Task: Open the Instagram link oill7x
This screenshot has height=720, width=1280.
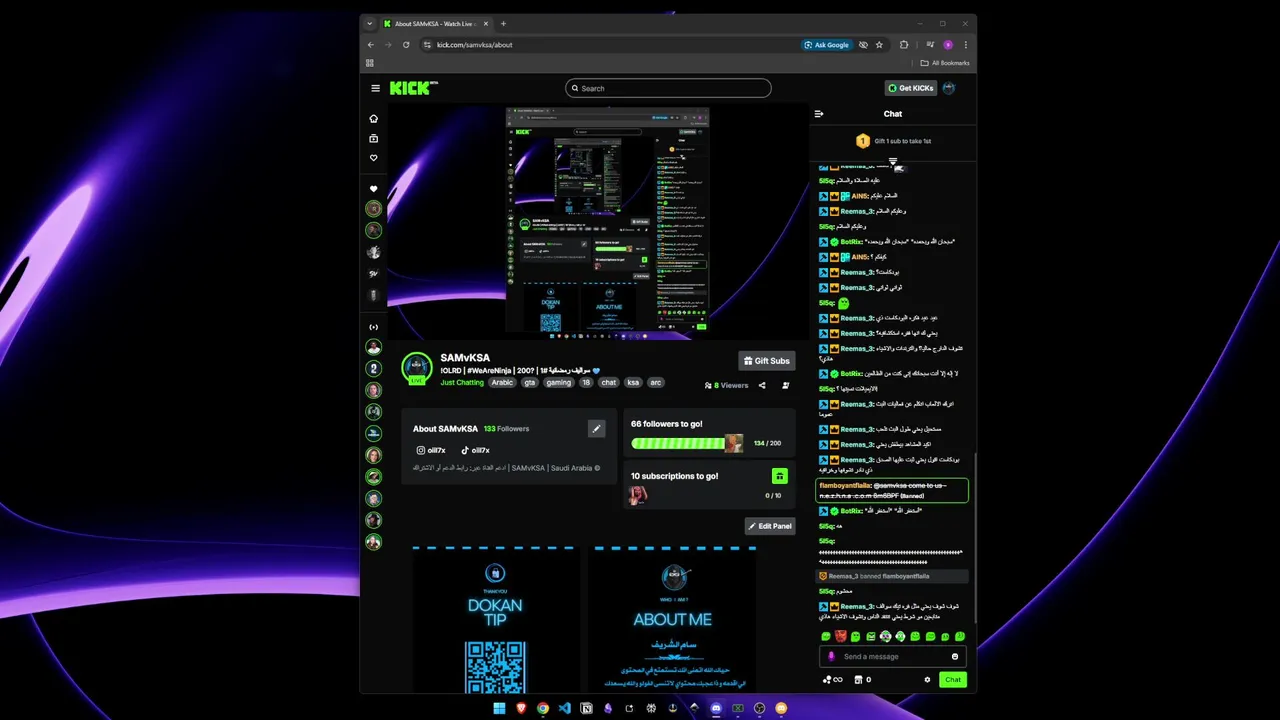Action: point(433,450)
